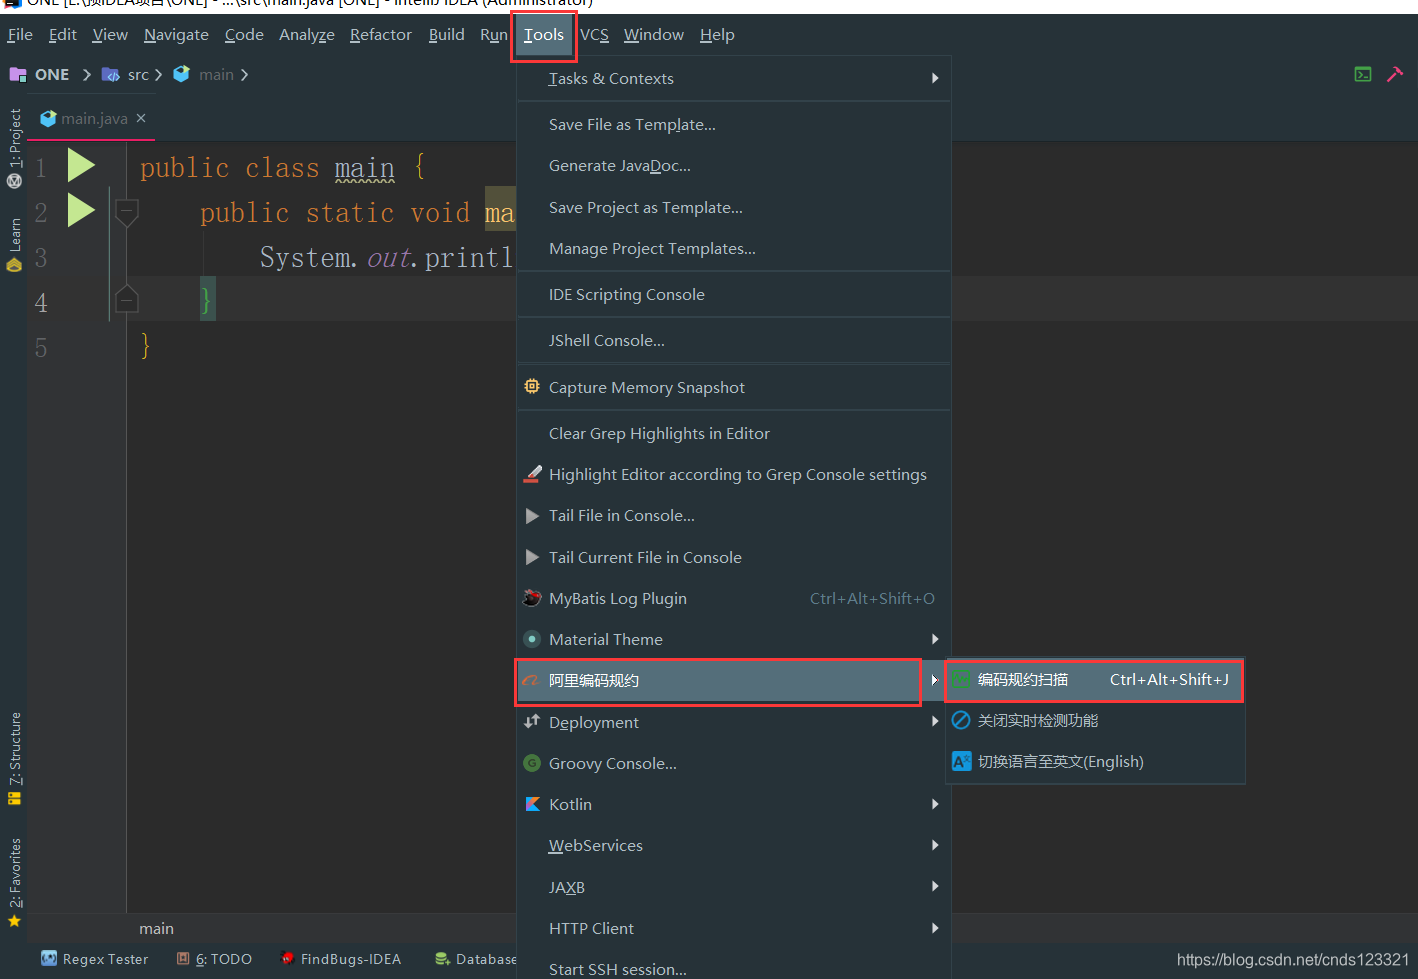Open Groovy Console
Screen dimensions: 1418x979
[x=733, y=764]
